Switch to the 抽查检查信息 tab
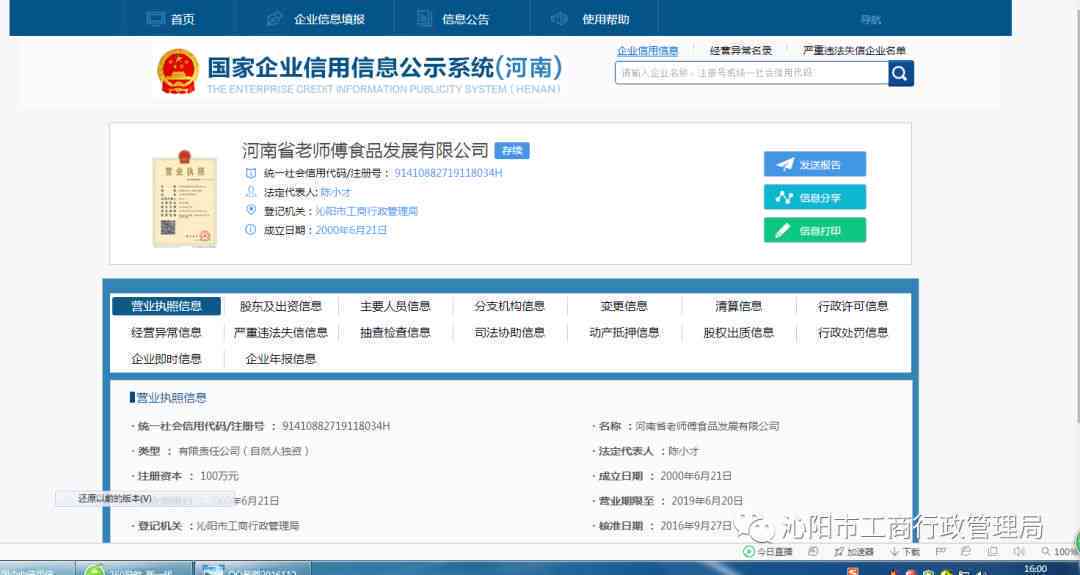This screenshot has width=1080, height=575. pyautogui.click(x=395, y=333)
